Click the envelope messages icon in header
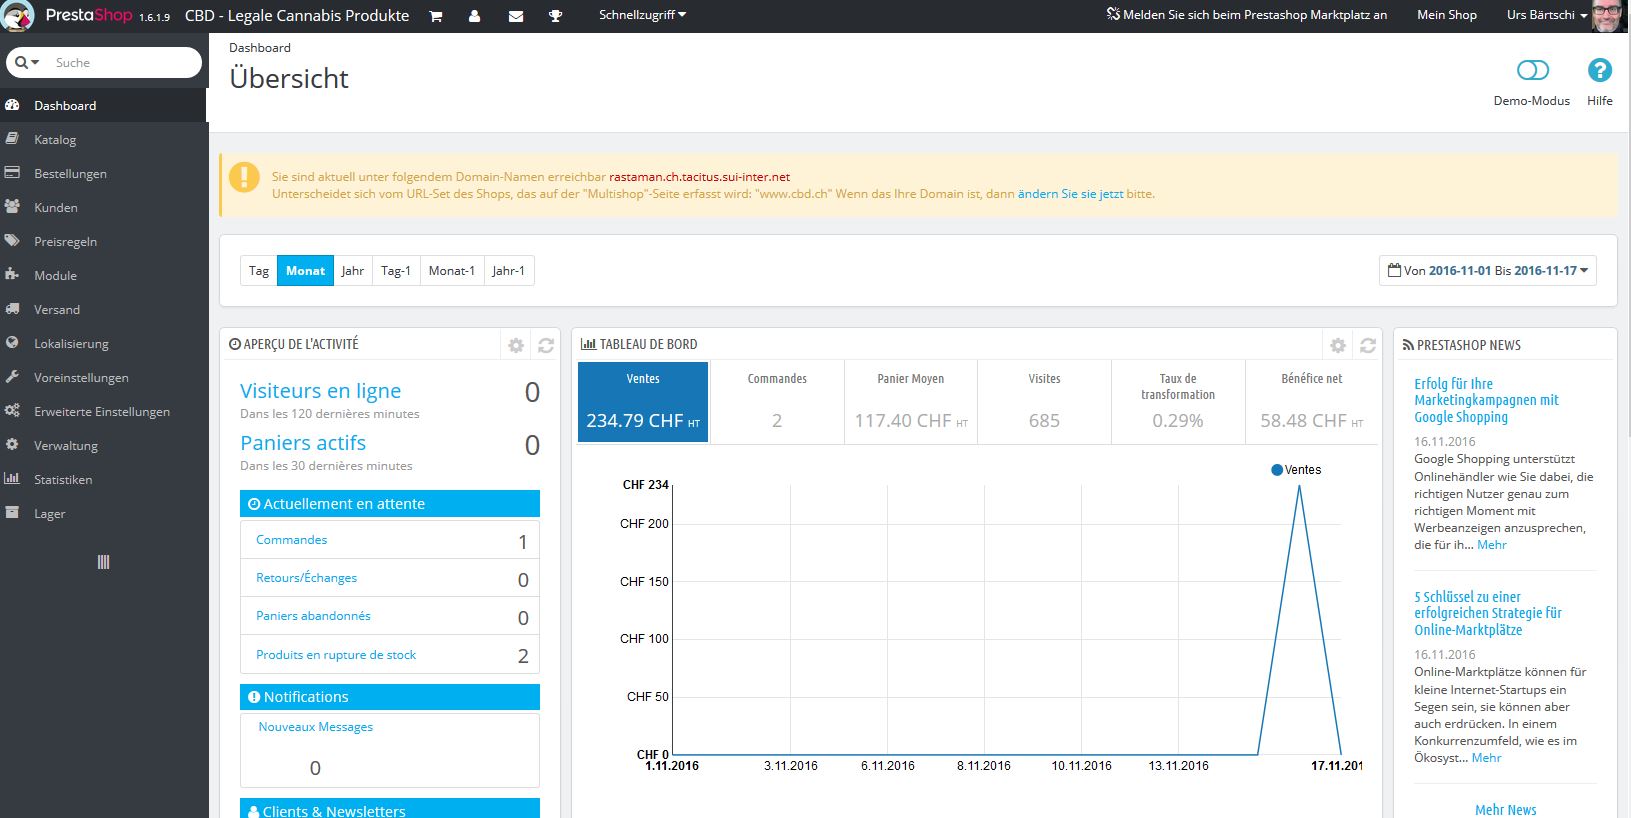Viewport: 1631px width, 818px height. (516, 16)
